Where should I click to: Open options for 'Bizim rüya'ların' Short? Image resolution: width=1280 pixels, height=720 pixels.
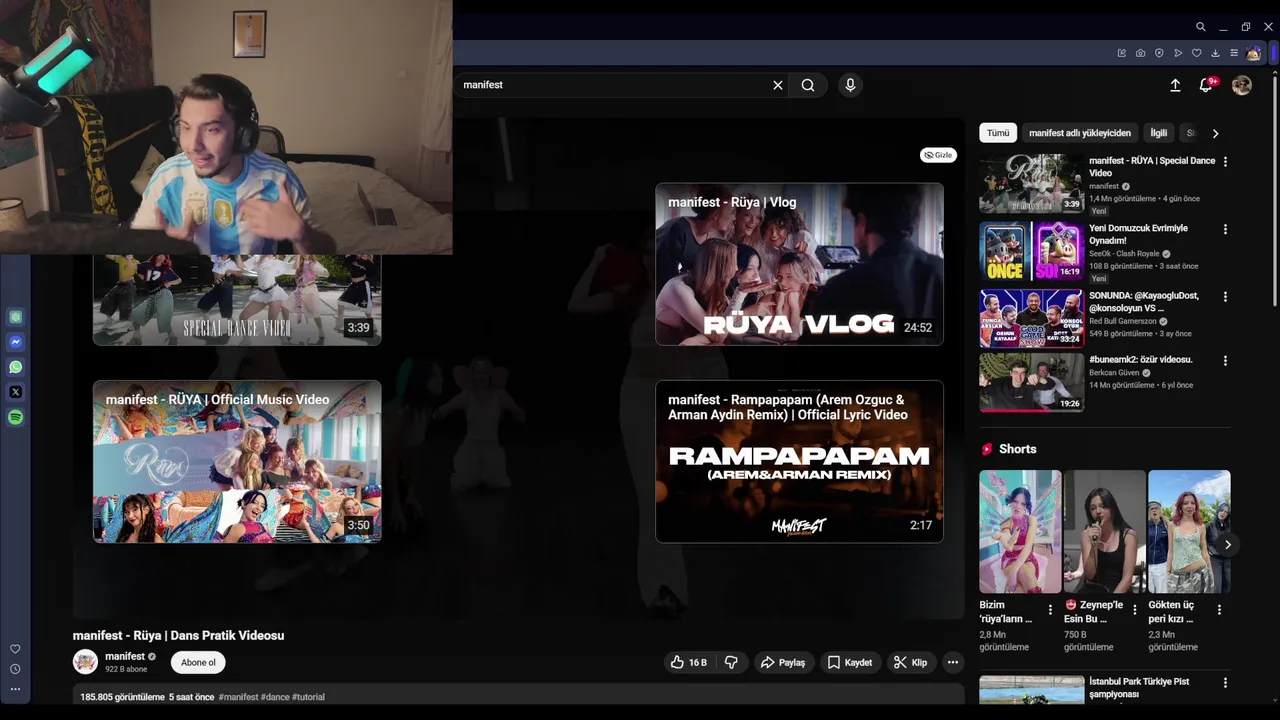pyautogui.click(x=1050, y=610)
